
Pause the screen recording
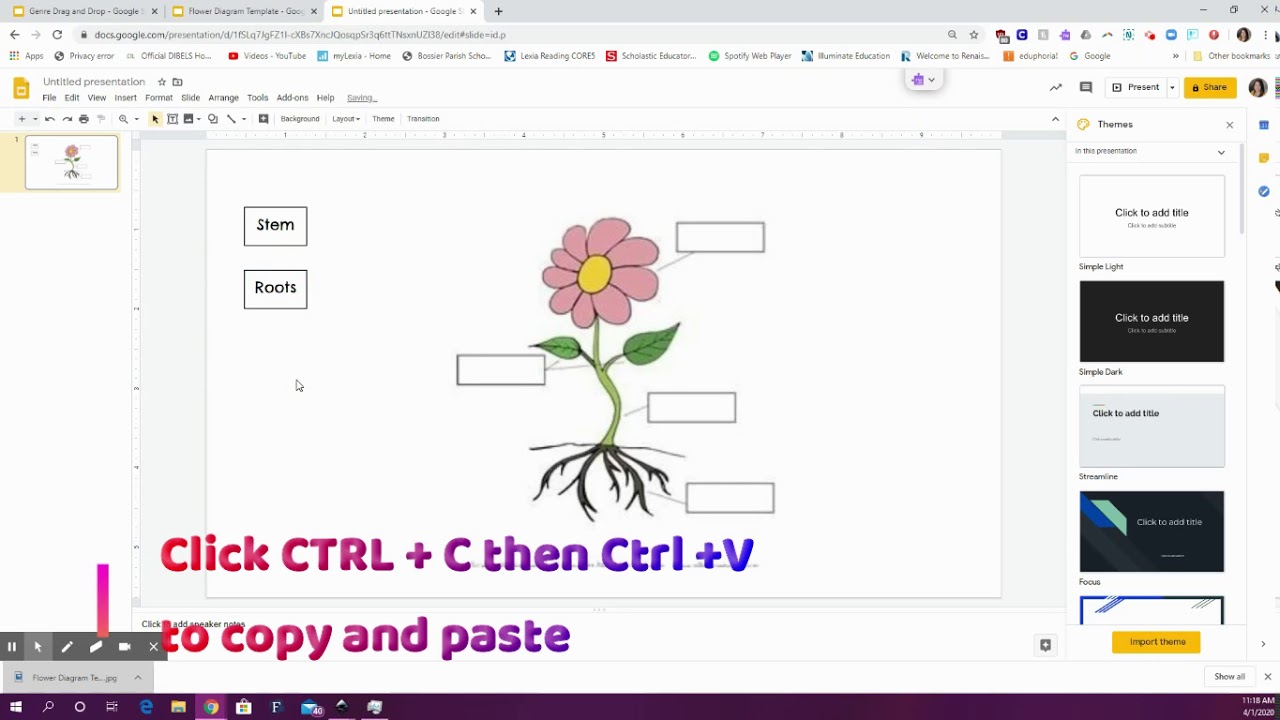(x=12, y=647)
